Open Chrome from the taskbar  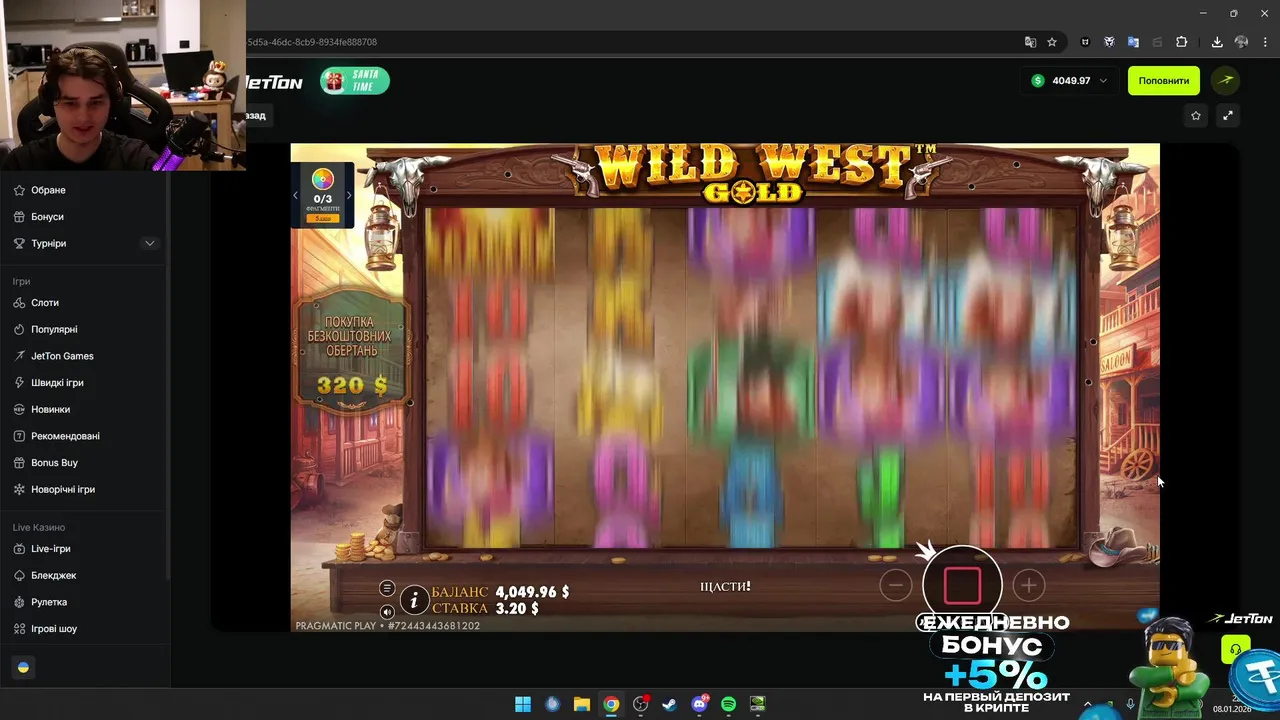(611, 704)
